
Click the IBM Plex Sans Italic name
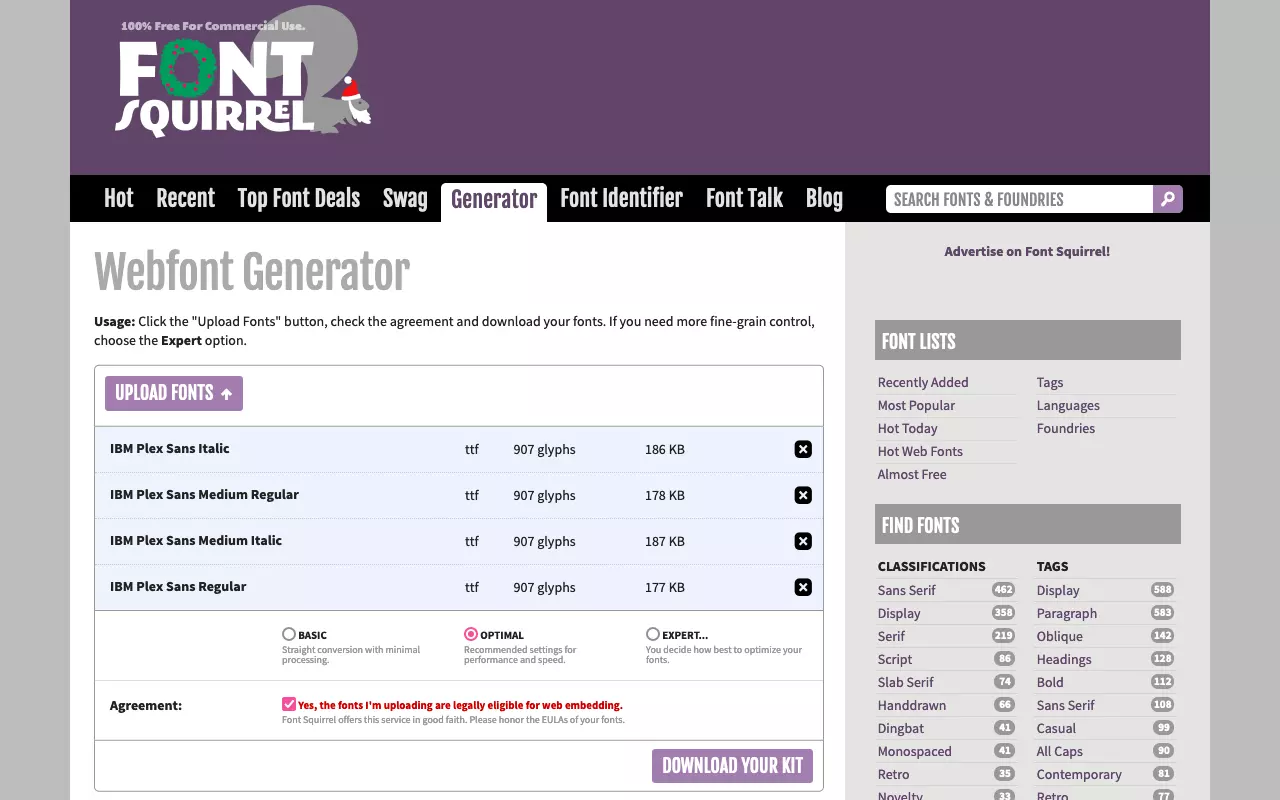[x=170, y=448]
